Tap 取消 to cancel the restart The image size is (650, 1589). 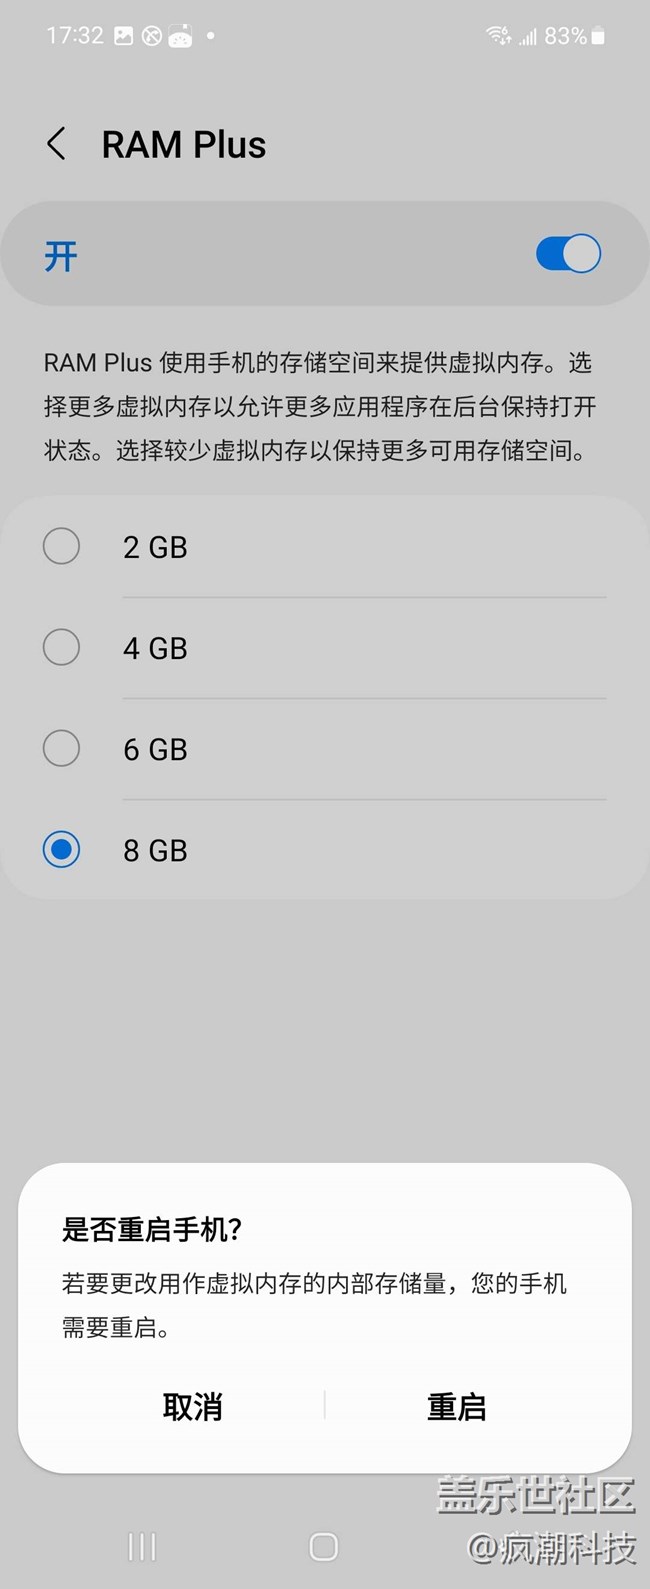(192, 1407)
